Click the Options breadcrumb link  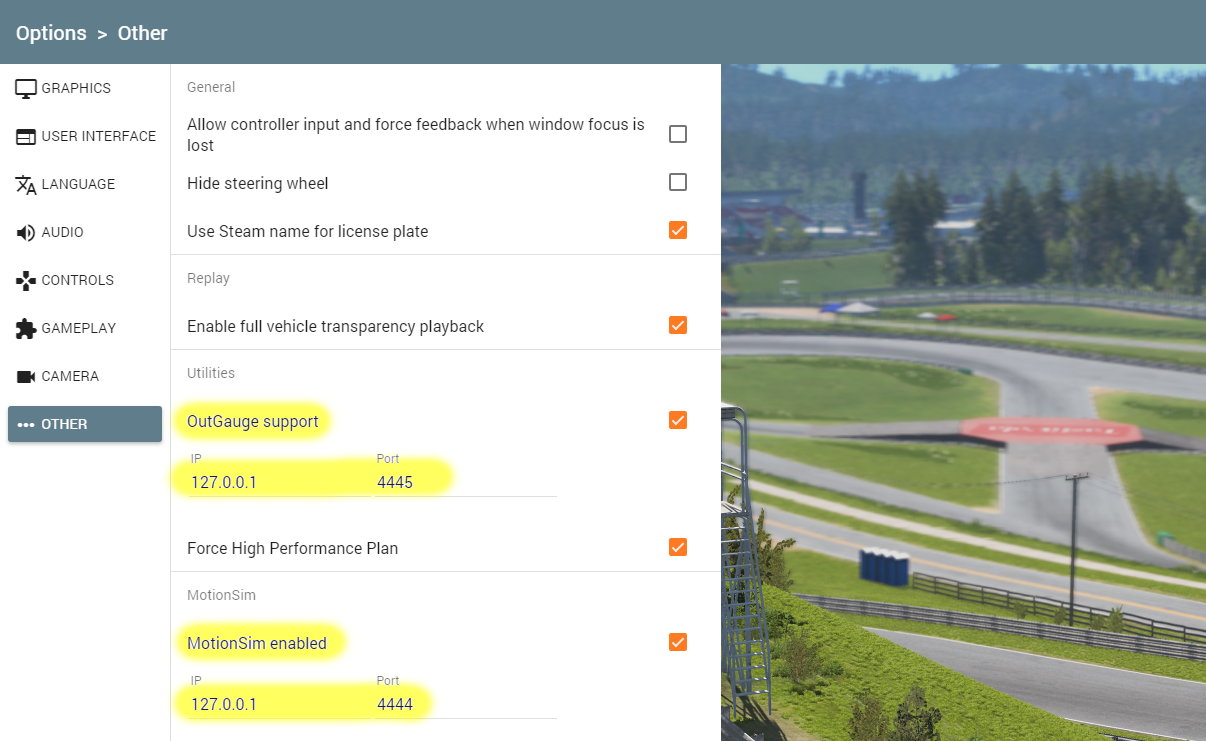(51, 33)
